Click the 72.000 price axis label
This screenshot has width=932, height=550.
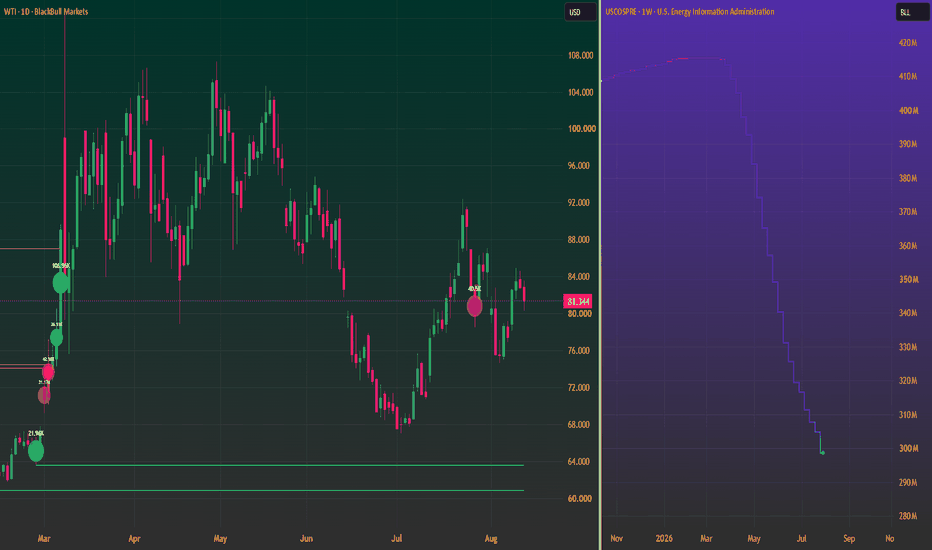click(579, 387)
